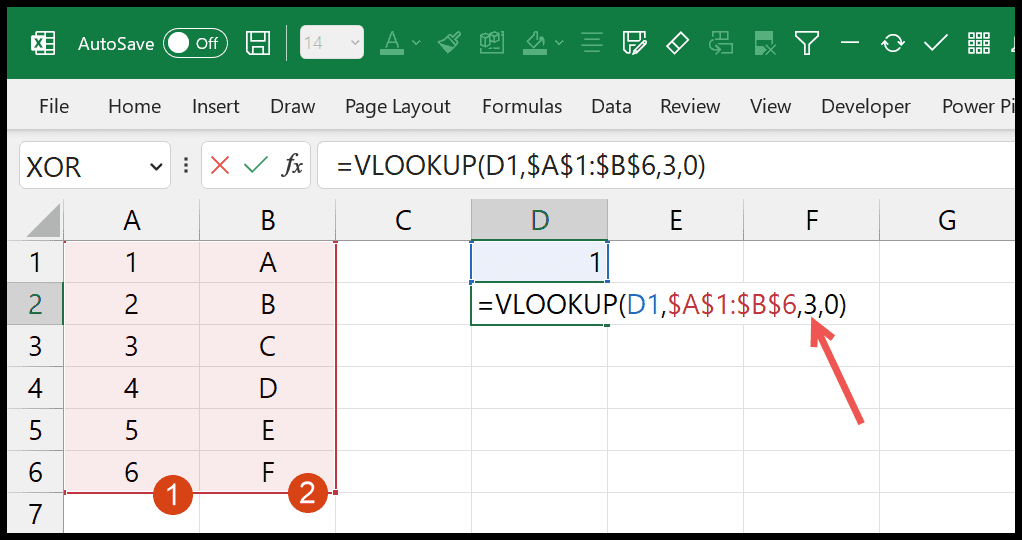Open the Formulas ribbon tab
This screenshot has height=540, width=1022.
(522, 106)
